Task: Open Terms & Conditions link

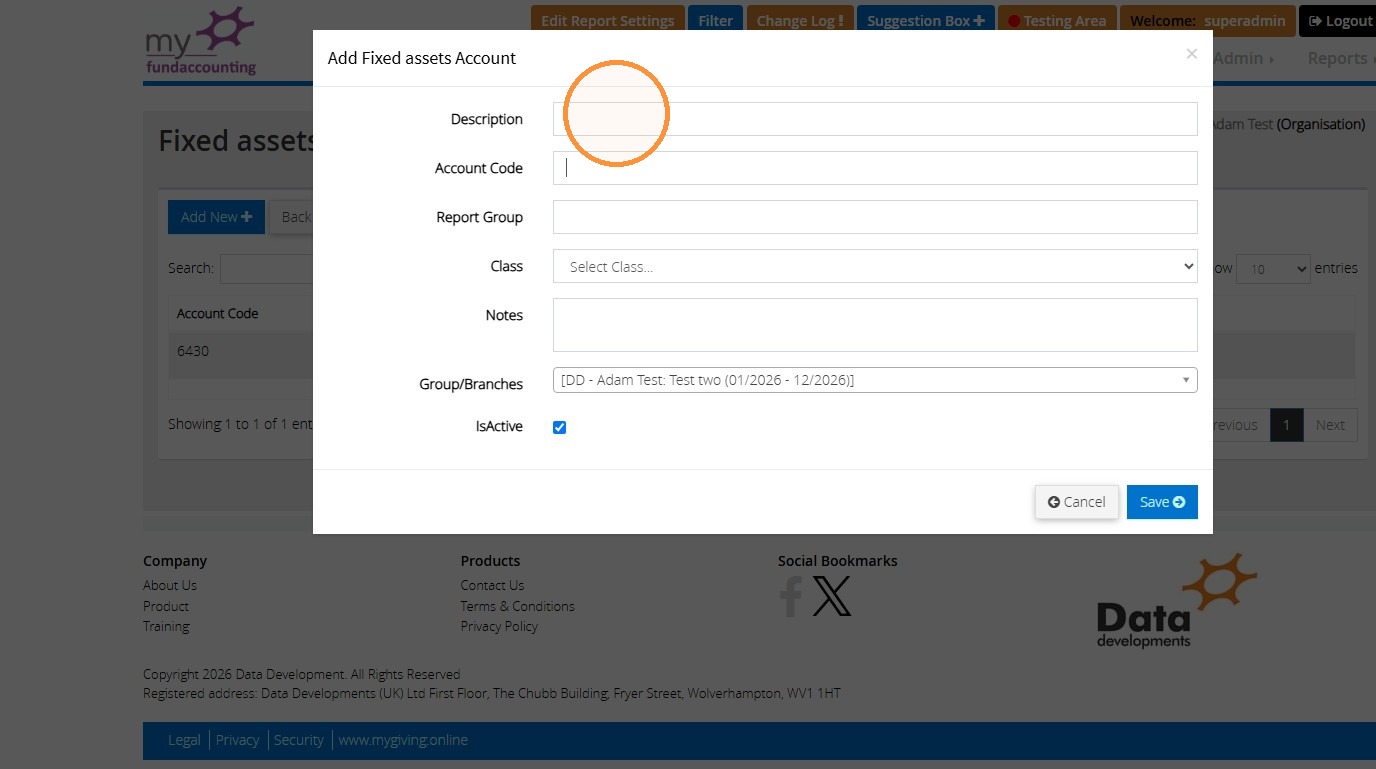Action: pyautogui.click(x=517, y=606)
